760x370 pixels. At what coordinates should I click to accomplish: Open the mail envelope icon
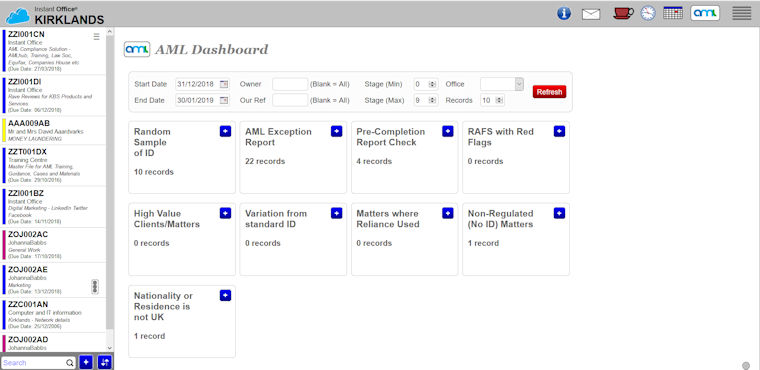pos(591,14)
